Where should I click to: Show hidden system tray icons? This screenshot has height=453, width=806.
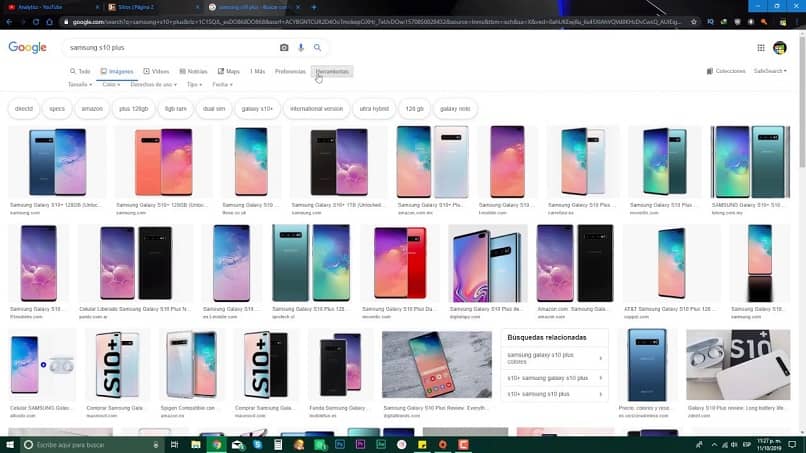pyautogui.click(x=714, y=445)
